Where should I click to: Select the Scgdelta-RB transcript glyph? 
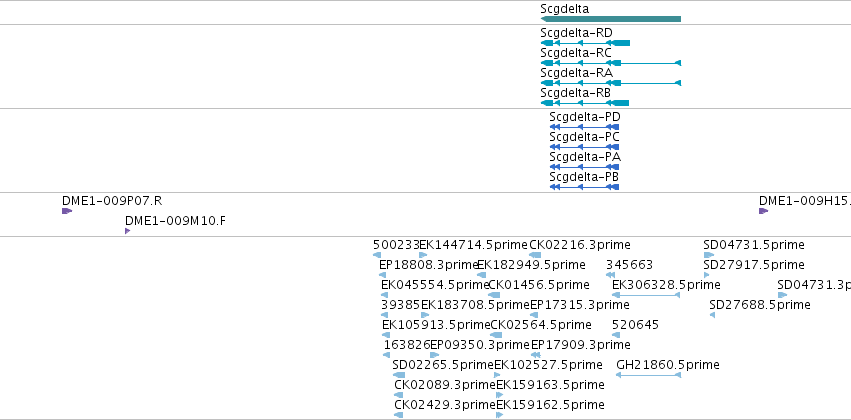[585, 103]
